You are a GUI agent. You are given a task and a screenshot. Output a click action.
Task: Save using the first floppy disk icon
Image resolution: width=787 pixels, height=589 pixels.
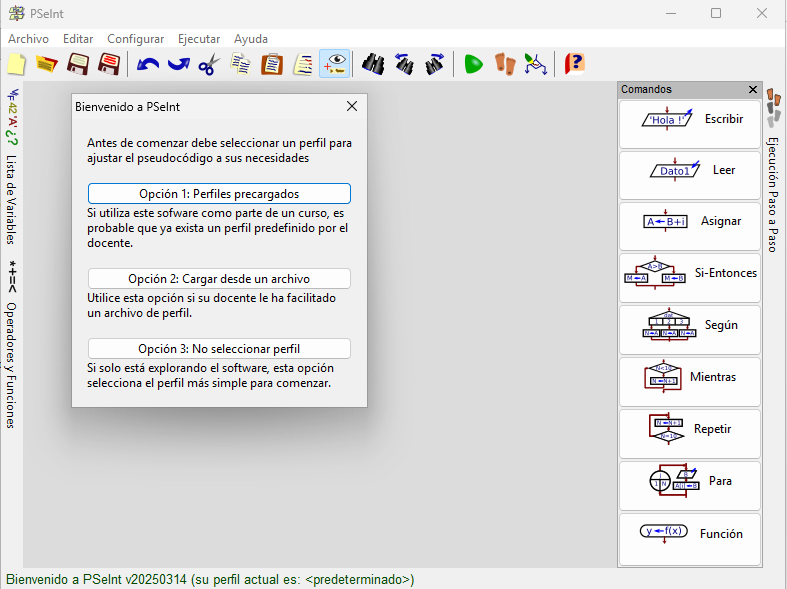(x=78, y=64)
